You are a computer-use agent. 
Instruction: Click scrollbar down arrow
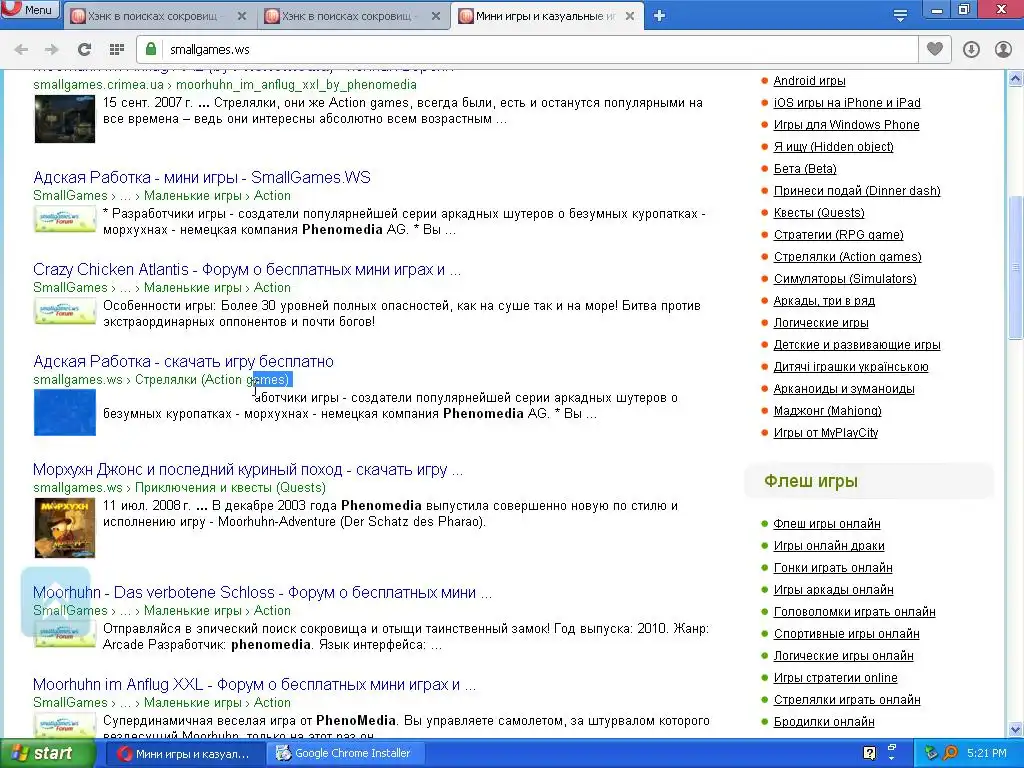point(1016,729)
